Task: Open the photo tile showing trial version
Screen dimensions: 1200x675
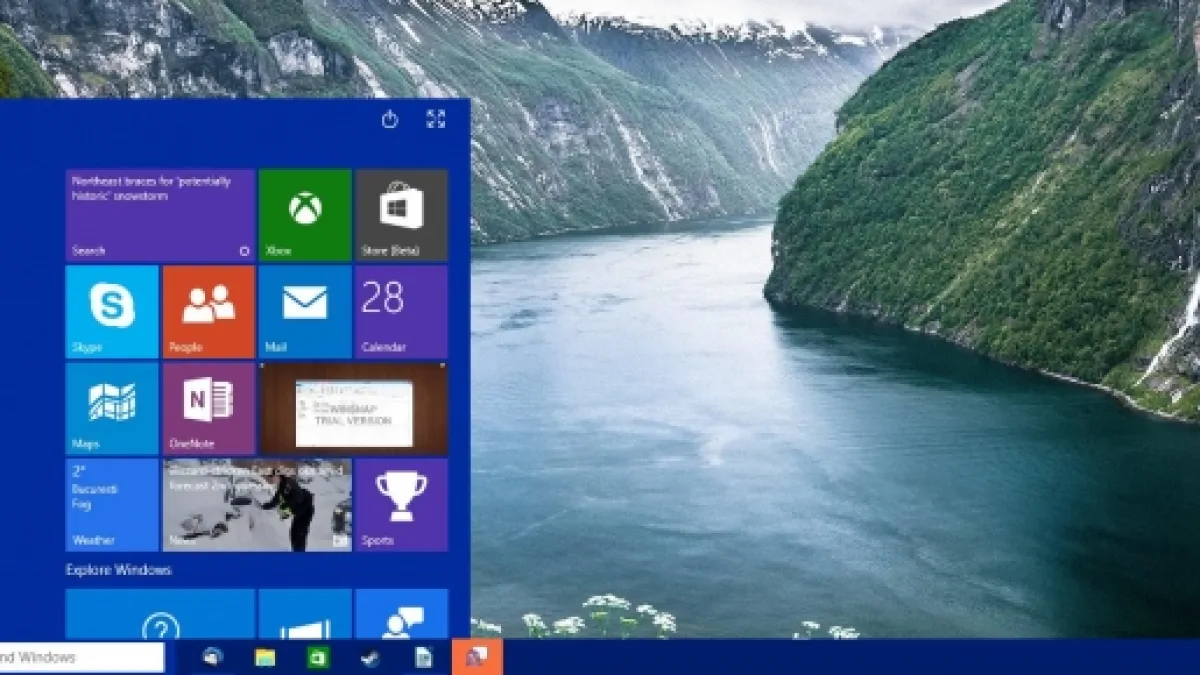Action: (353, 408)
